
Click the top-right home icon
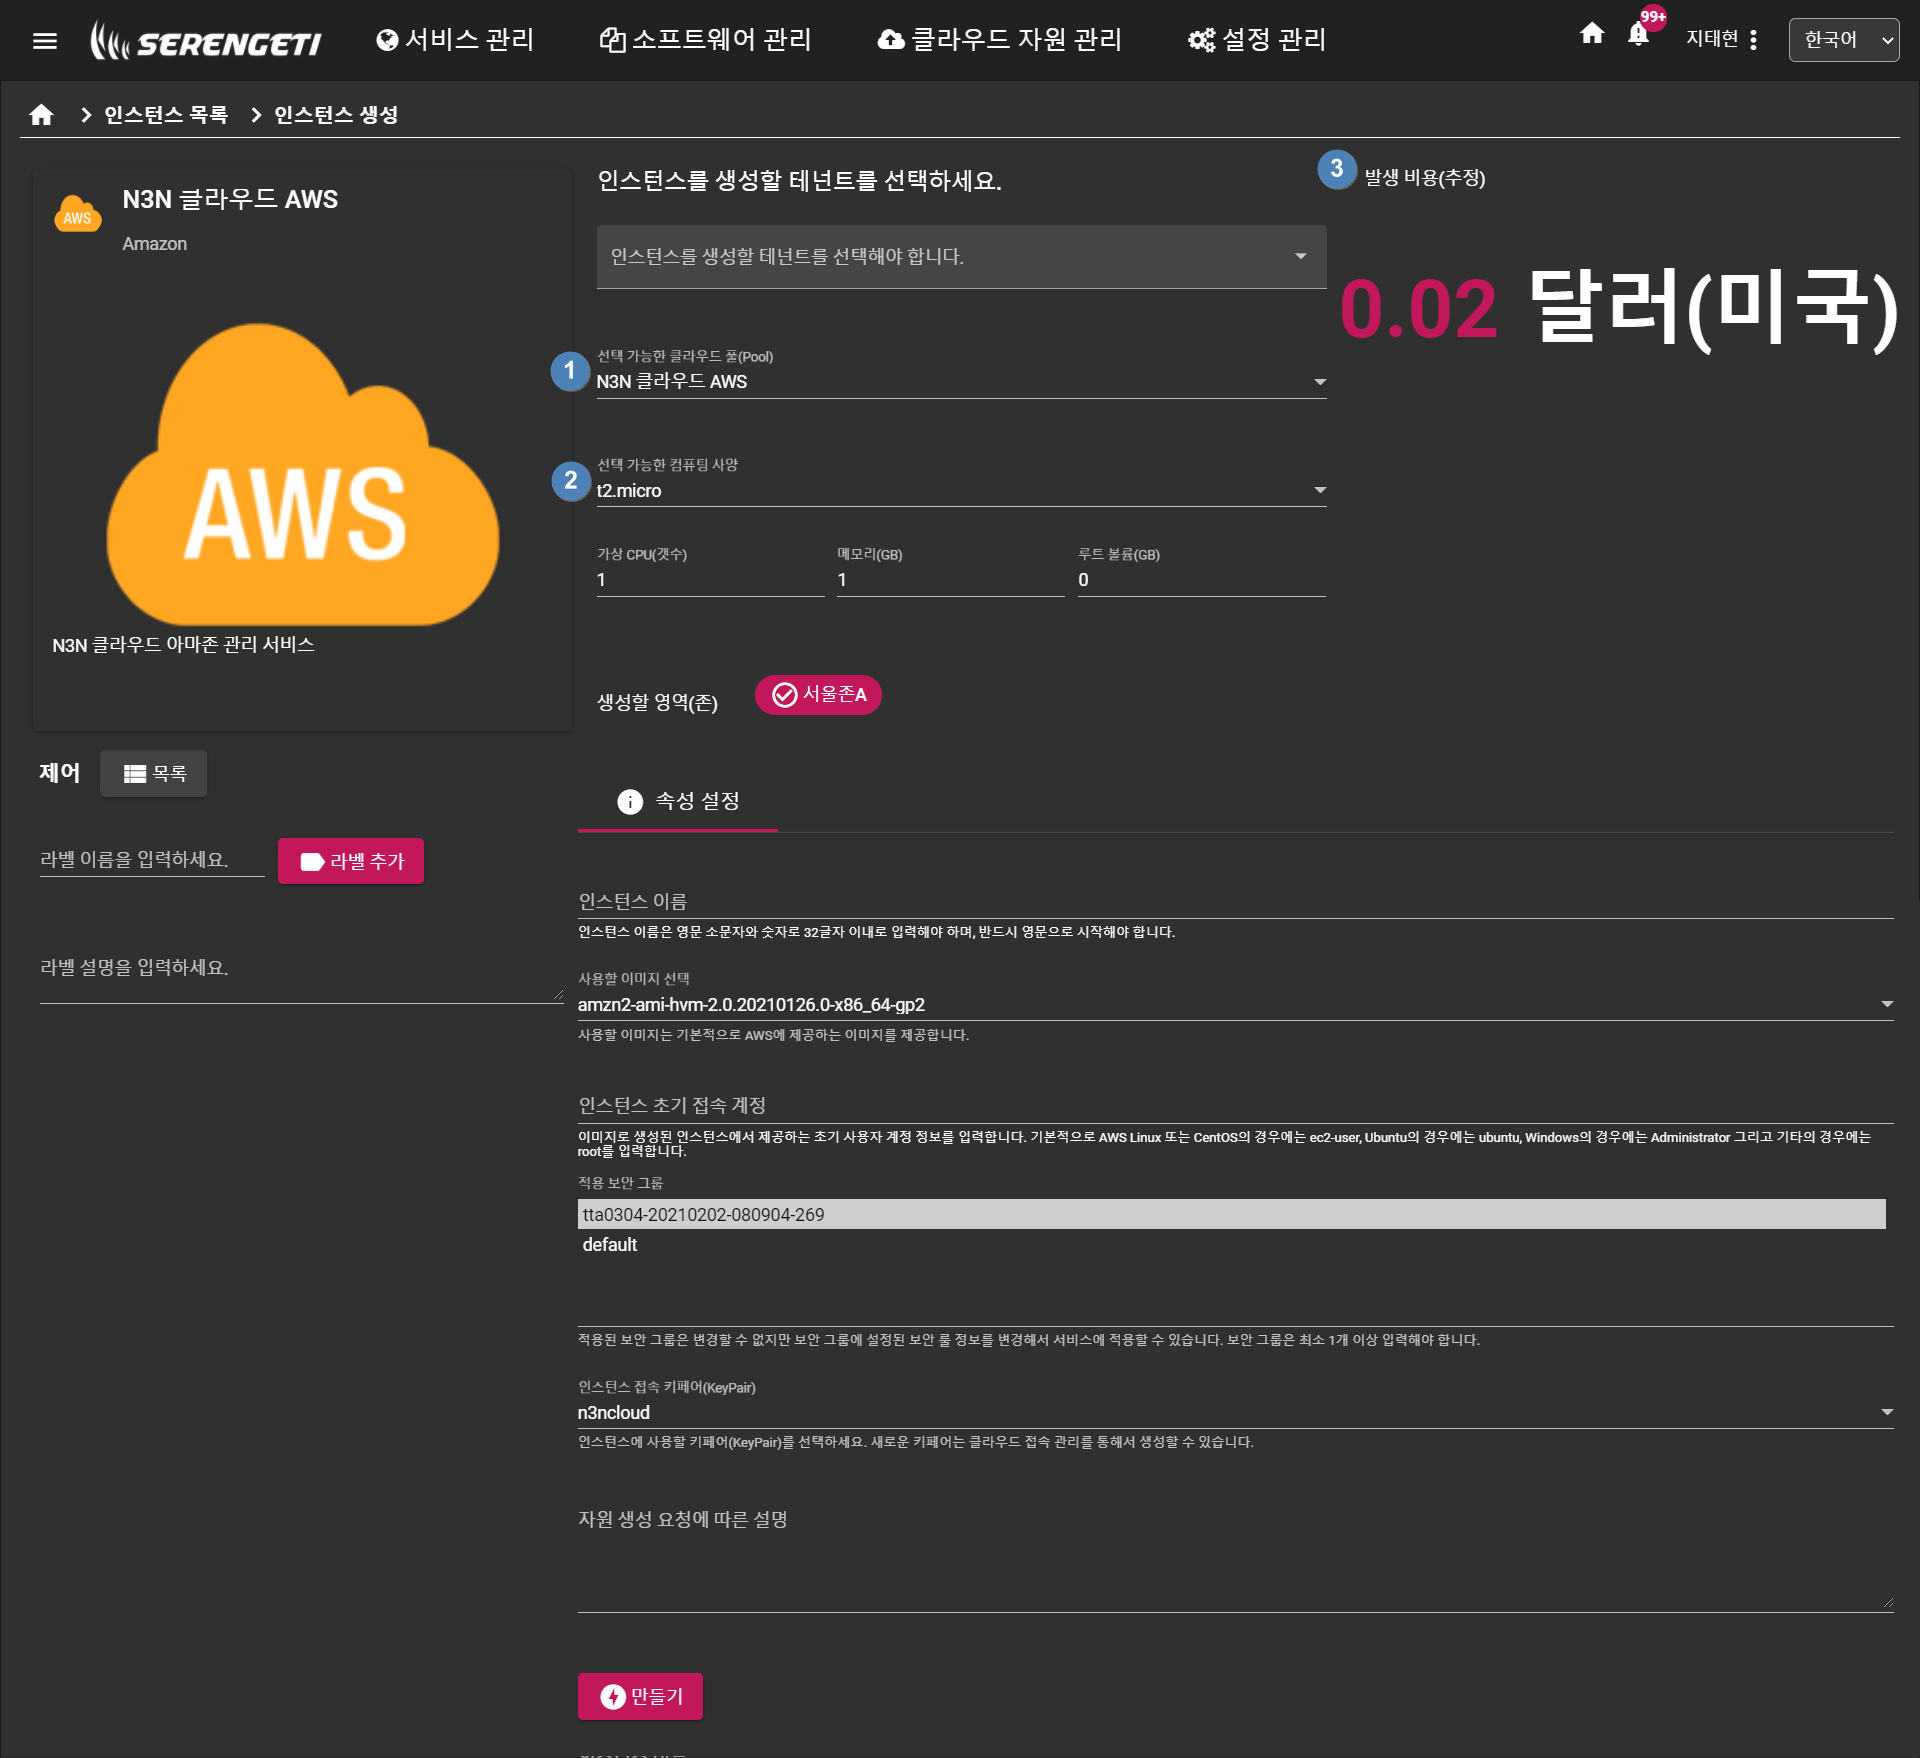(1592, 34)
